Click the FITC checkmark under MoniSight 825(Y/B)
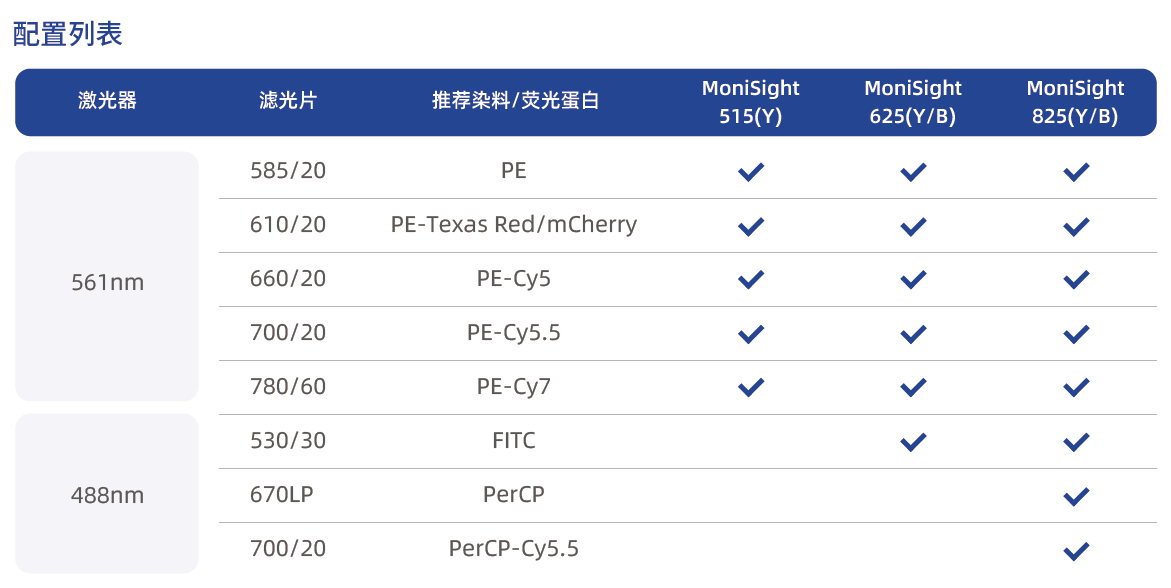1171x588 pixels. [1076, 442]
